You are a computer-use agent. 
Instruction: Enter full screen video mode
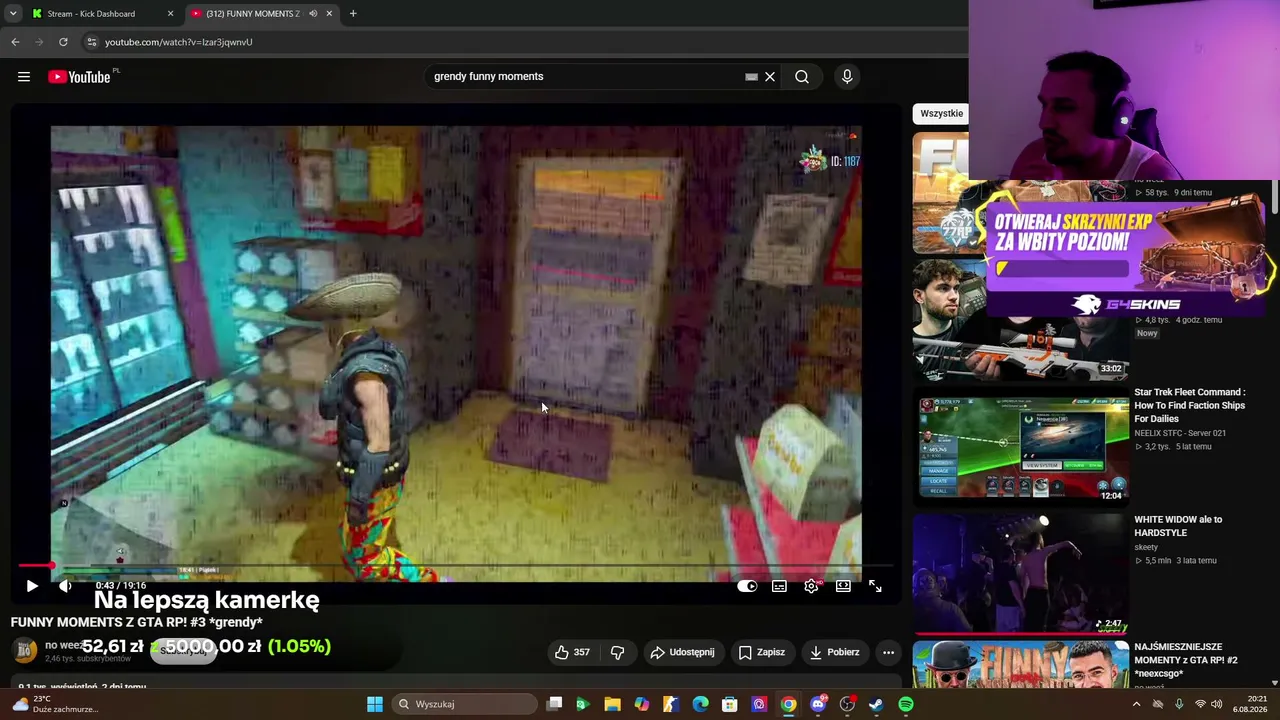[875, 586]
